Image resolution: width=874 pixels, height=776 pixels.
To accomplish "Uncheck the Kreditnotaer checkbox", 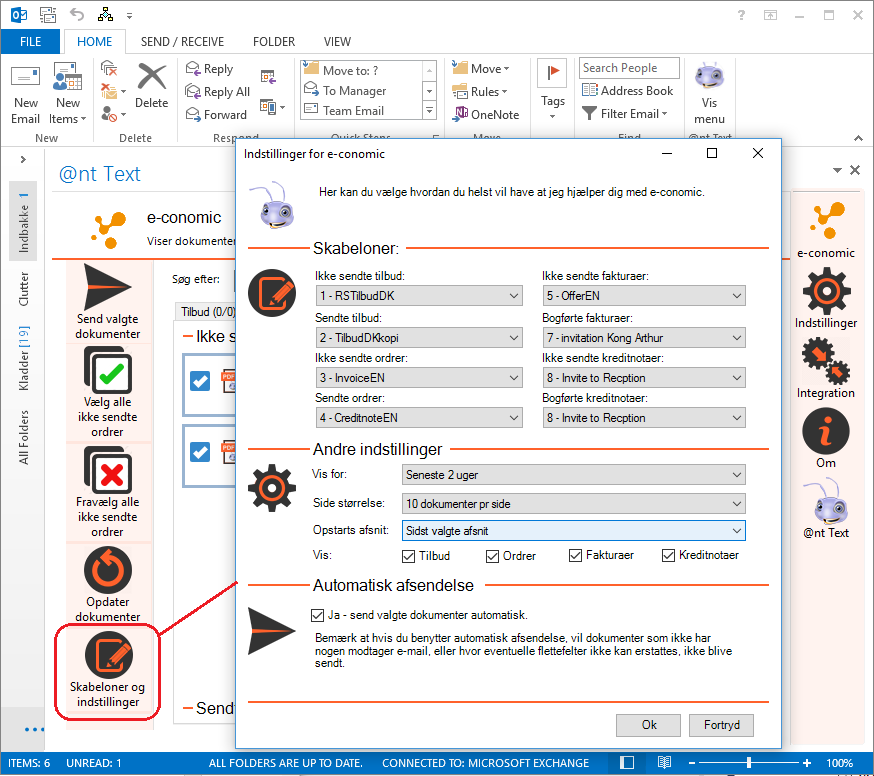I will click(668, 555).
